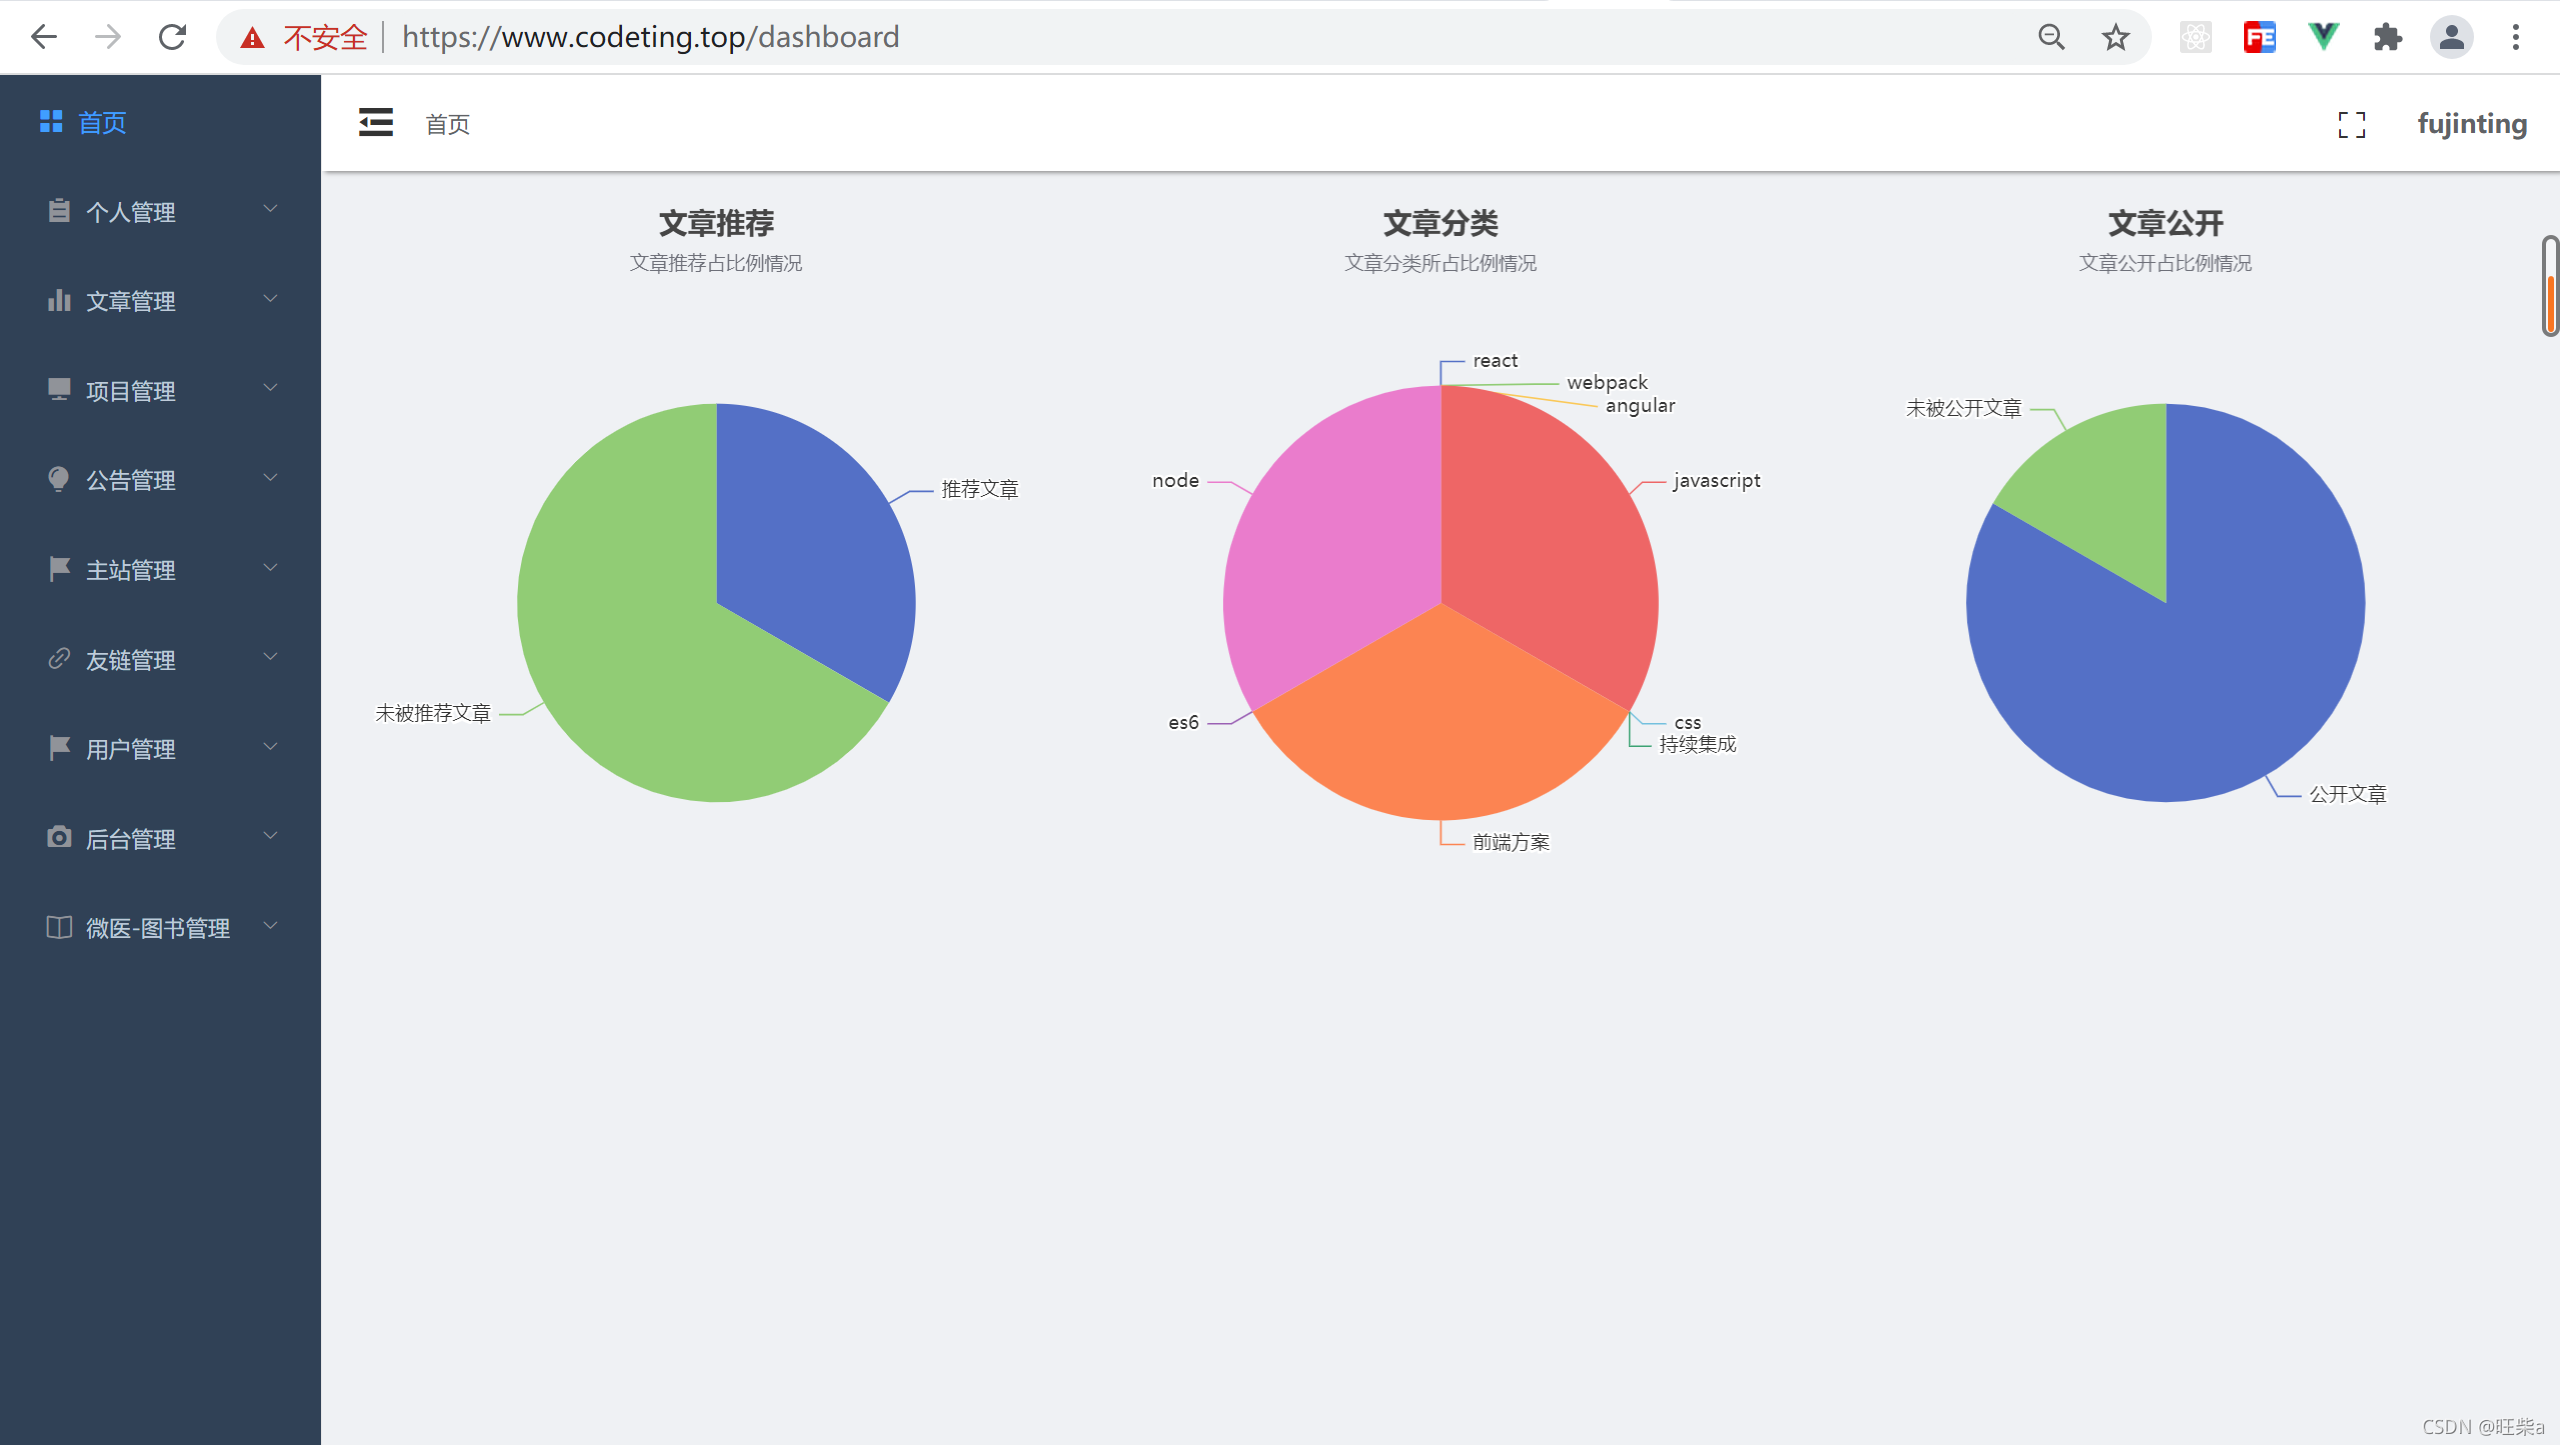Click 首页 breadcrumb link
The height and width of the screenshot is (1445, 2560).
447,124
